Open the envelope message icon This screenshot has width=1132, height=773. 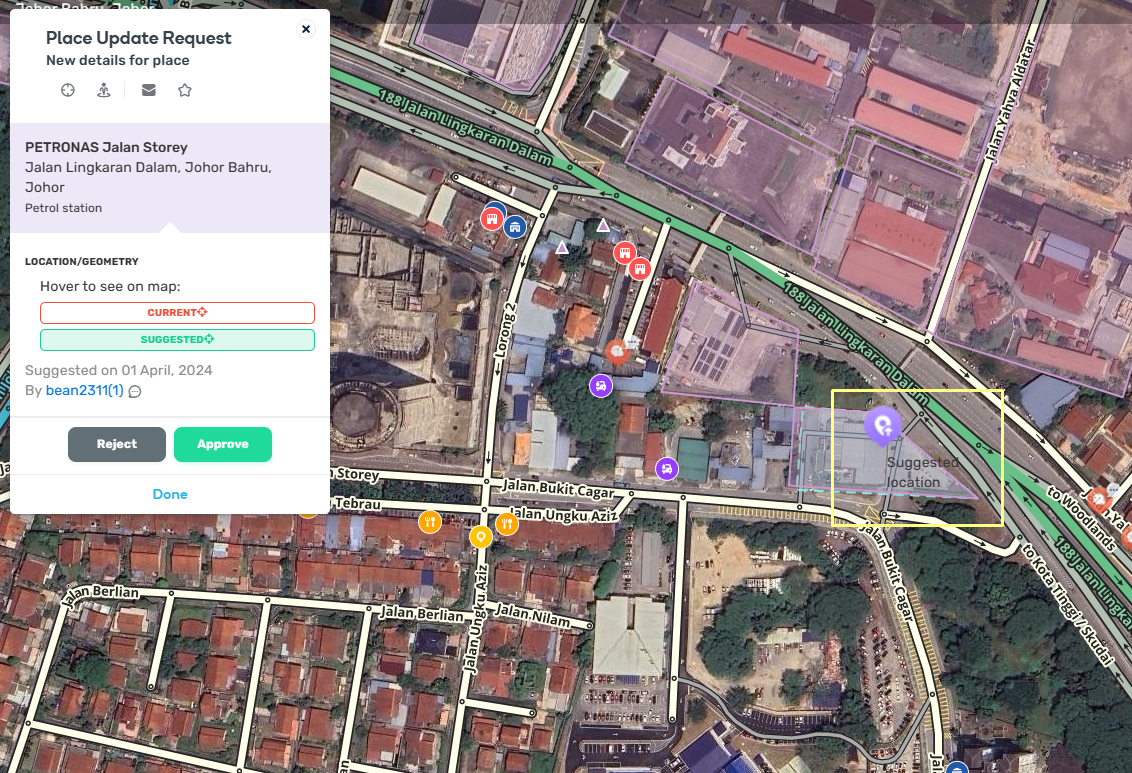pyautogui.click(x=149, y=90)
